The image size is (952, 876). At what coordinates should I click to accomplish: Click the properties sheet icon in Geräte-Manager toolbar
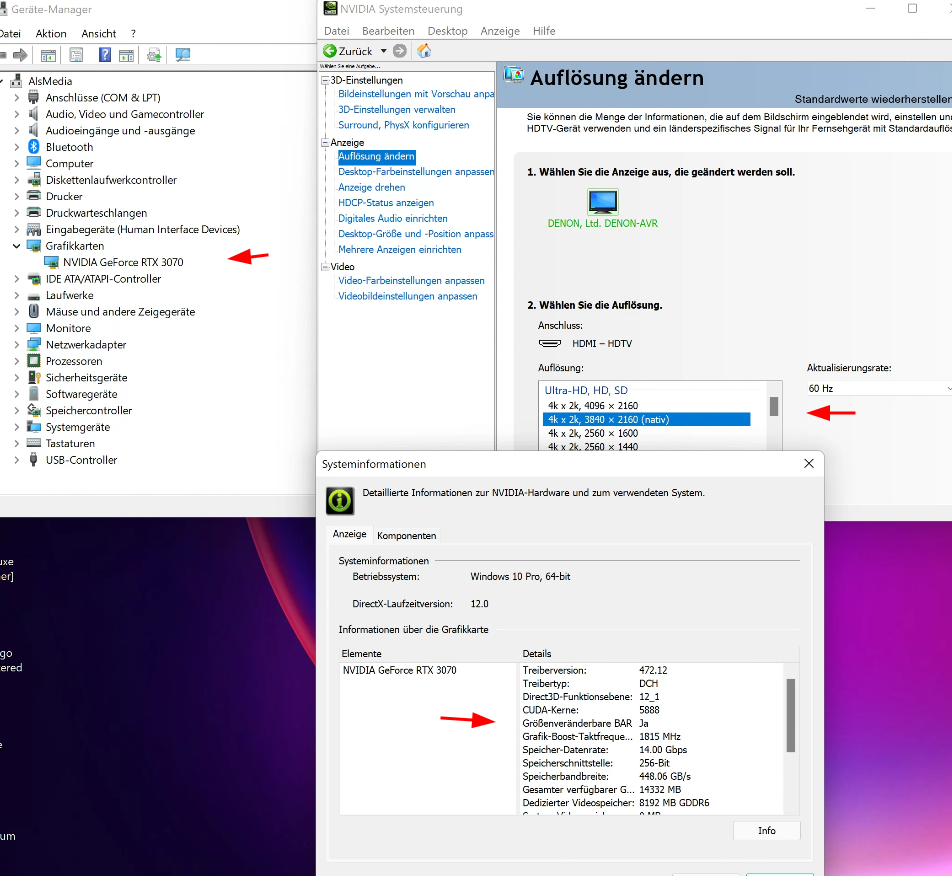76,55
